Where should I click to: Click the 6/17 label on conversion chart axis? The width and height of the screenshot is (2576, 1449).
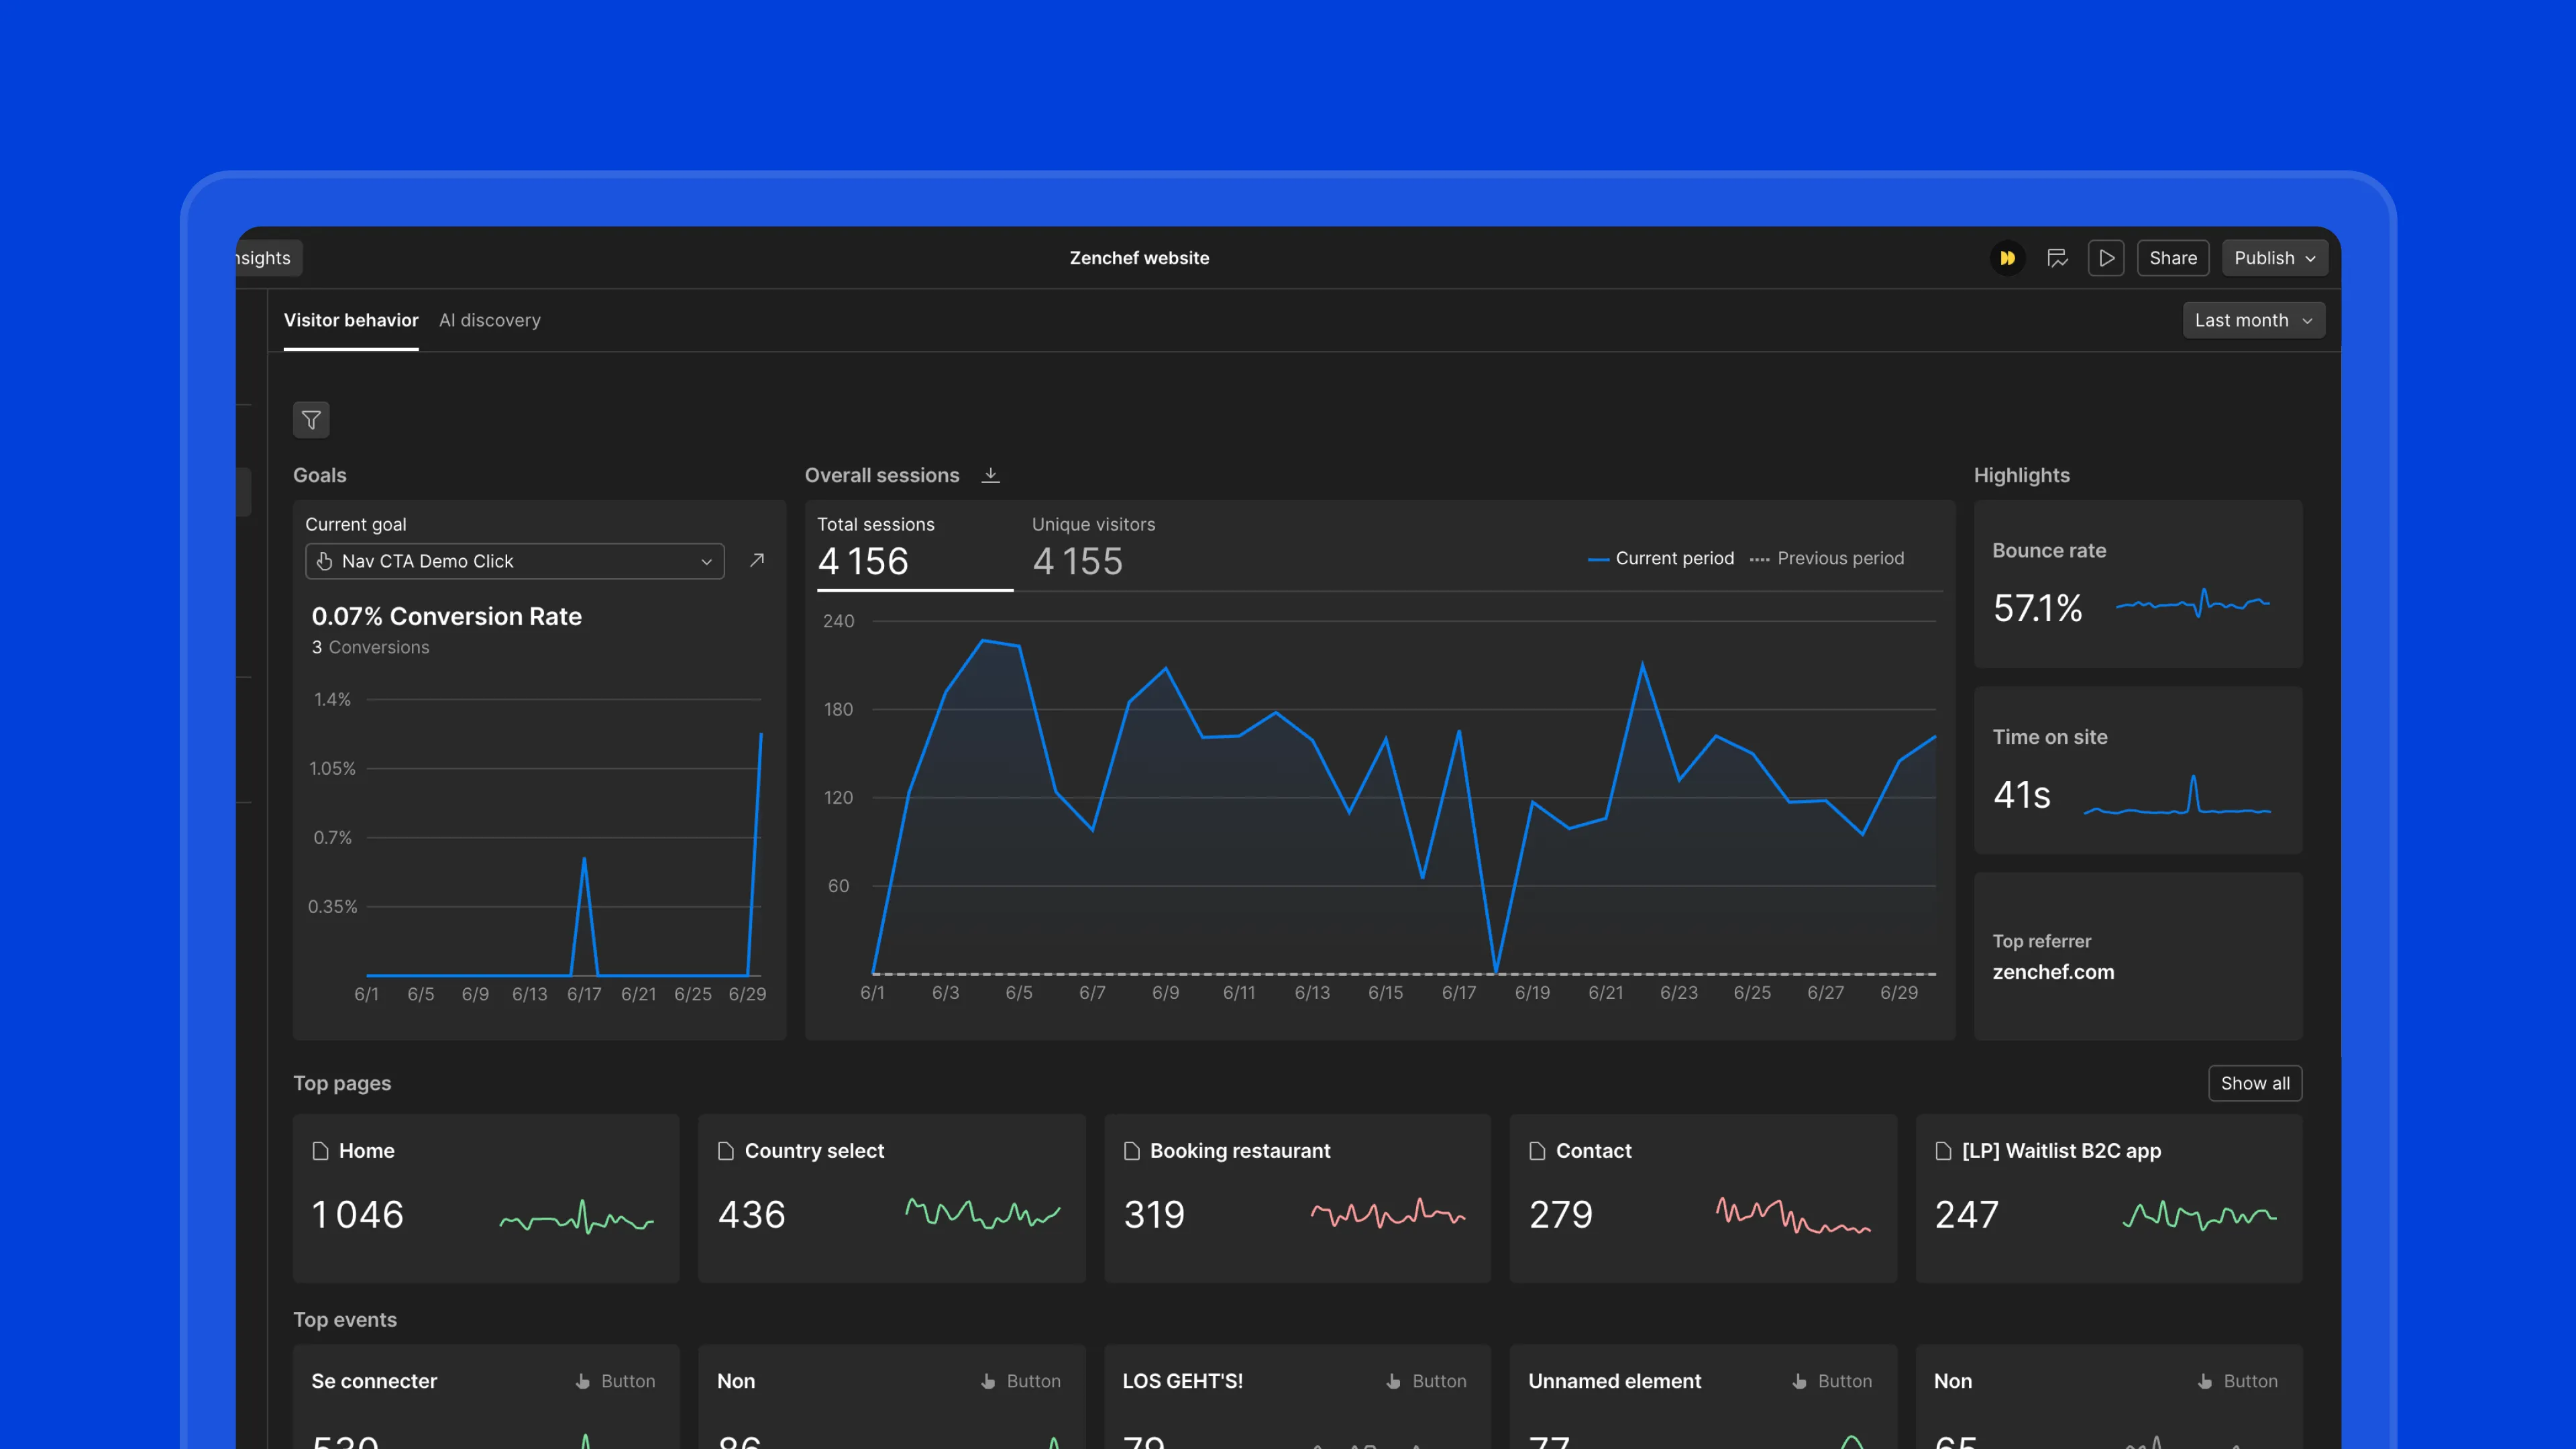click(x=584, y=994)
